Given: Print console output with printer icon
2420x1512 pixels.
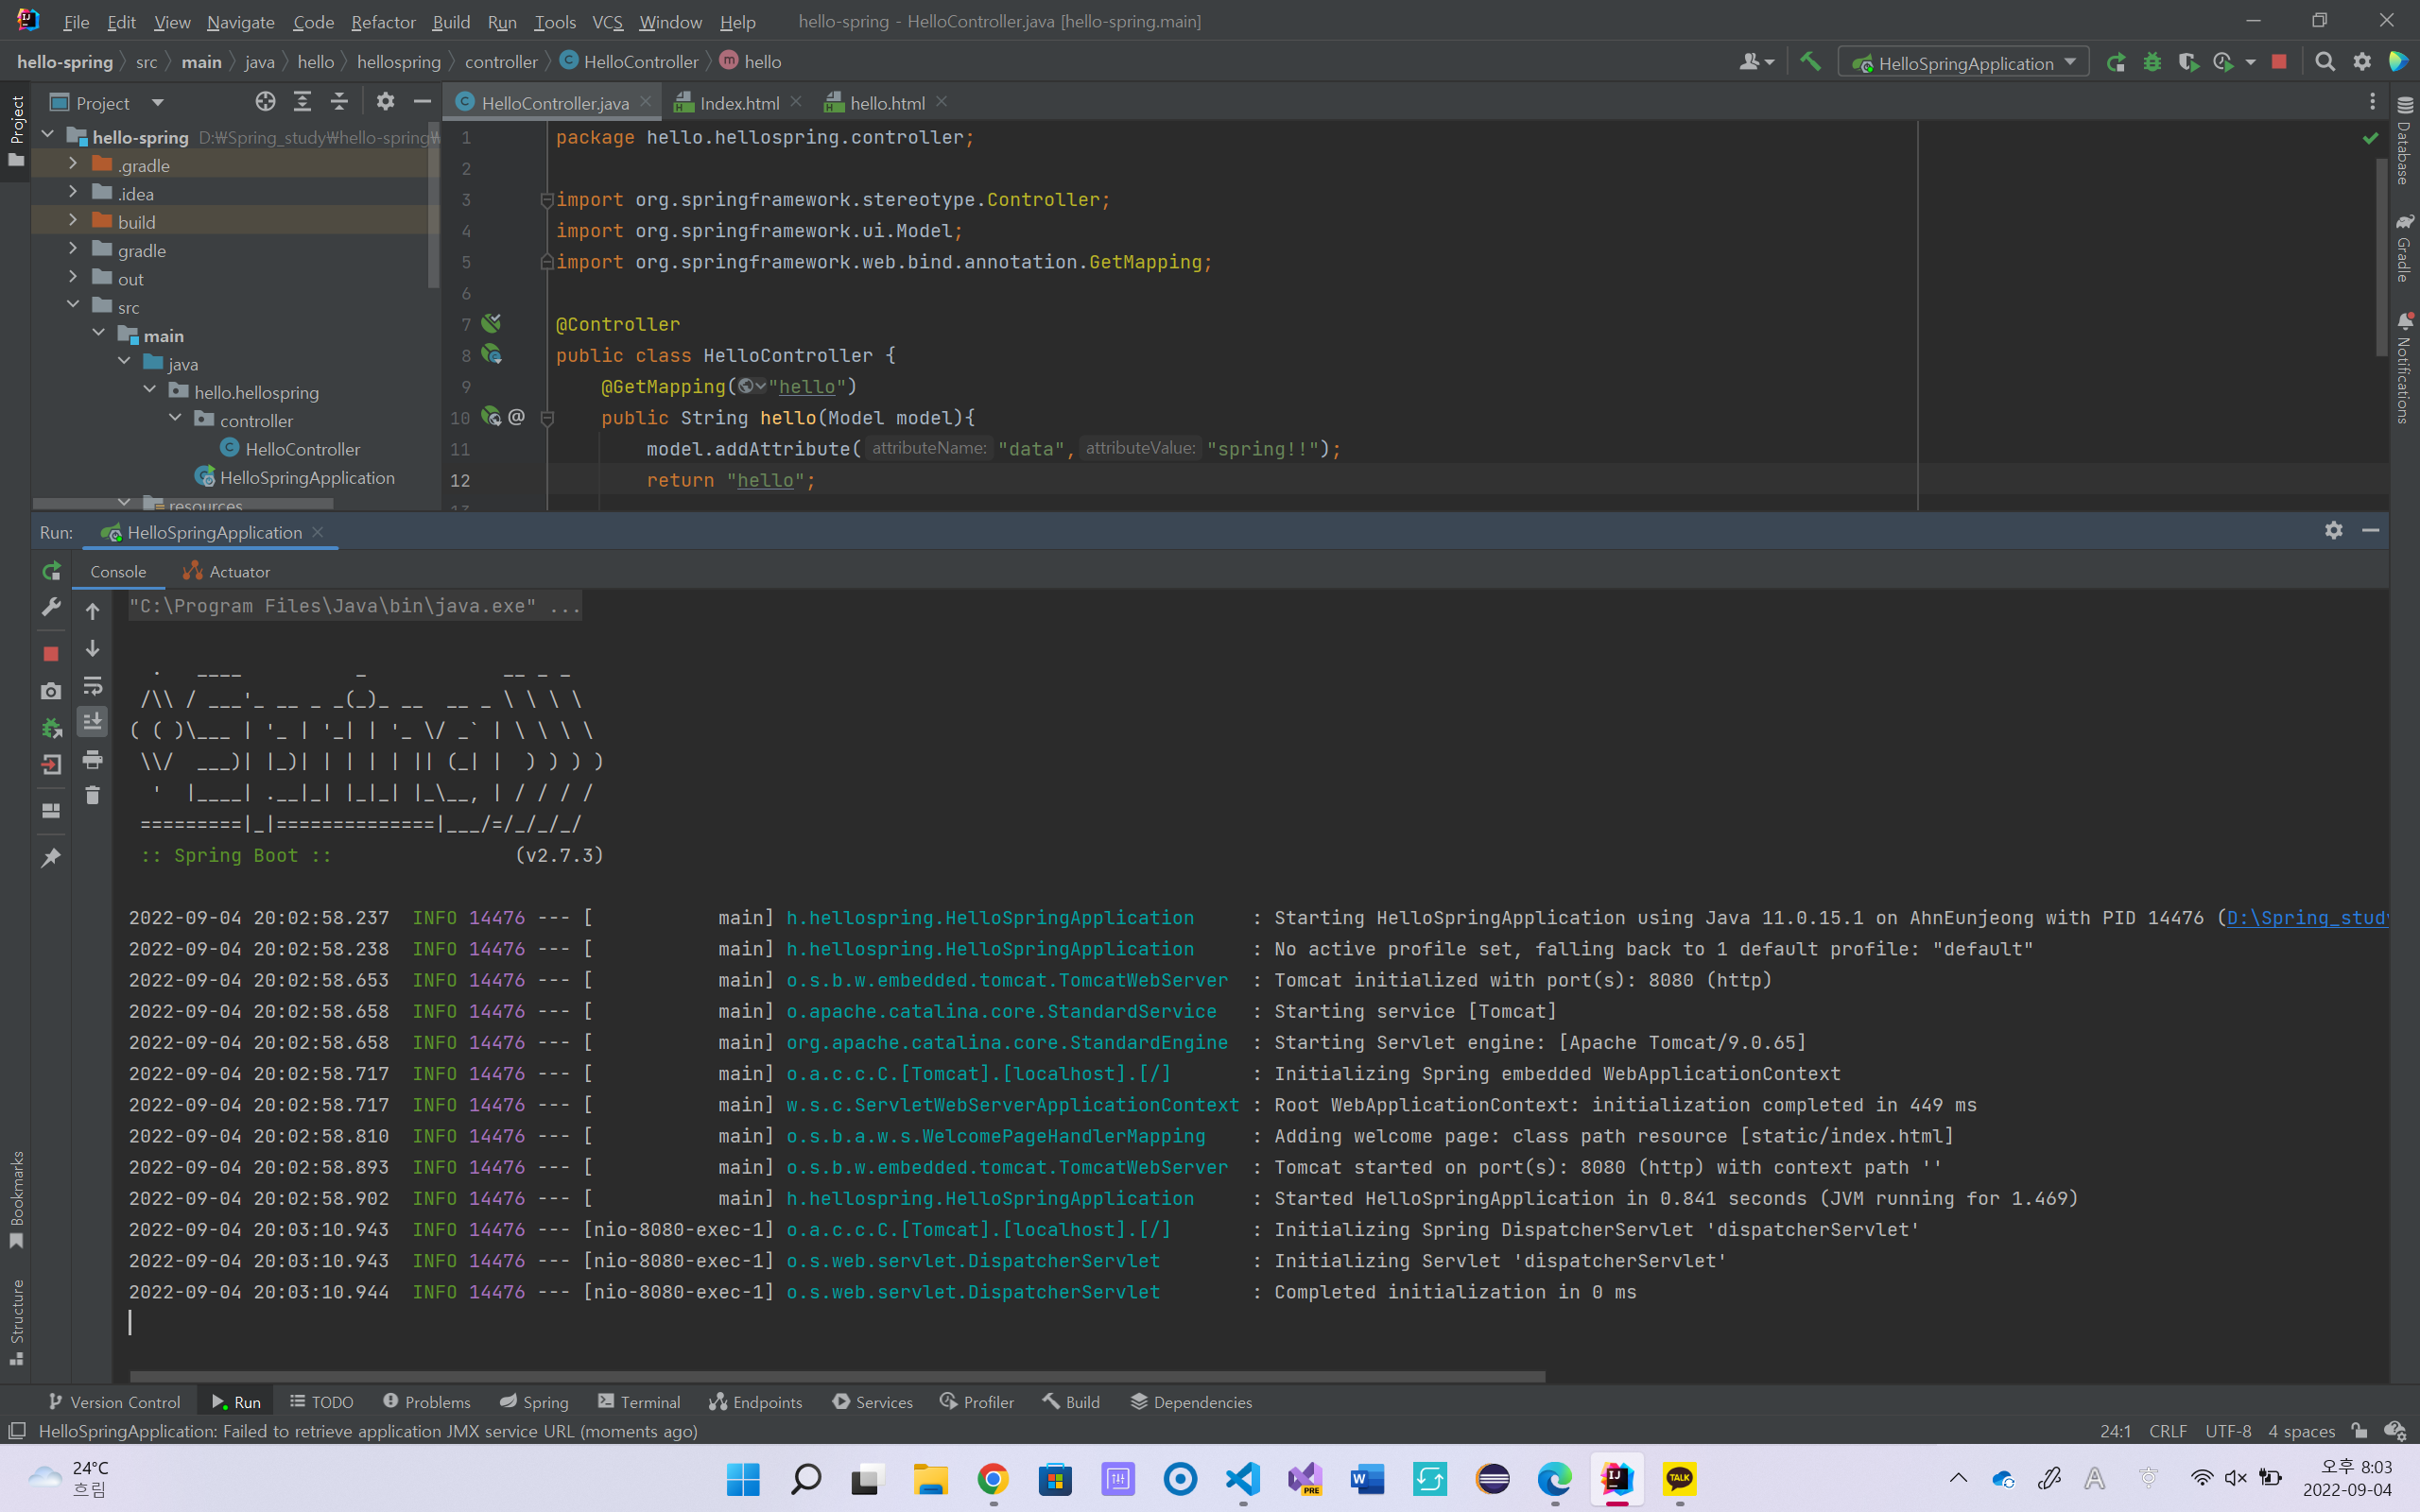Looking at the screenshot, I should click(92, 760).
